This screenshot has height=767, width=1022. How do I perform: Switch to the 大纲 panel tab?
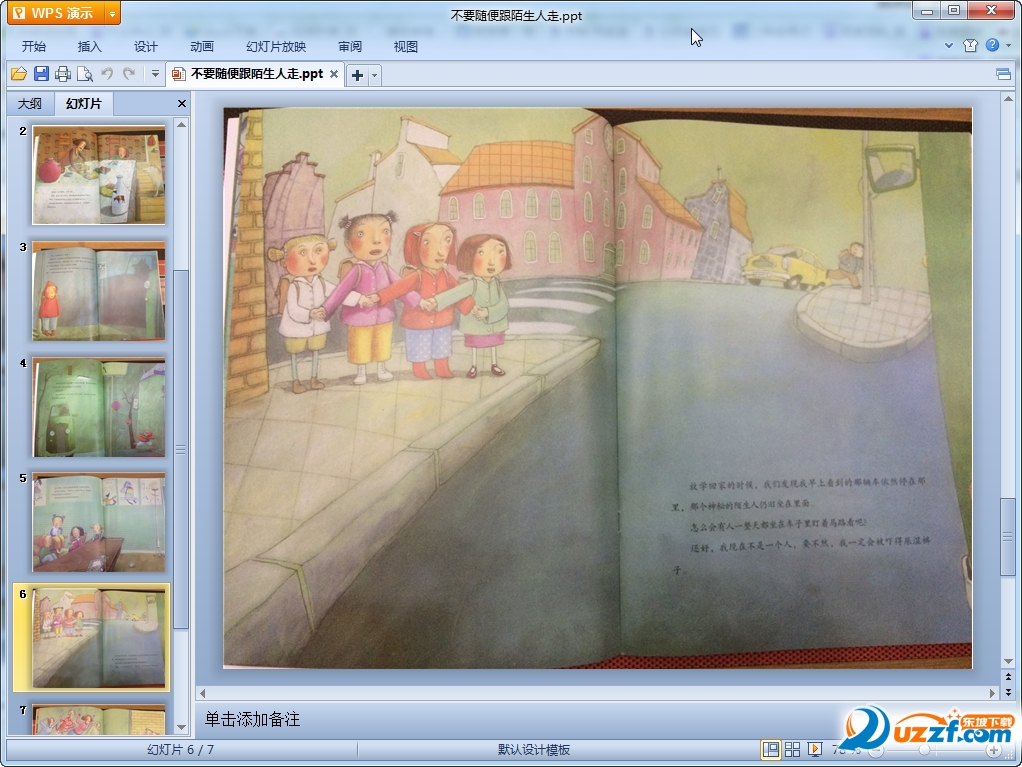coord(30,104)
